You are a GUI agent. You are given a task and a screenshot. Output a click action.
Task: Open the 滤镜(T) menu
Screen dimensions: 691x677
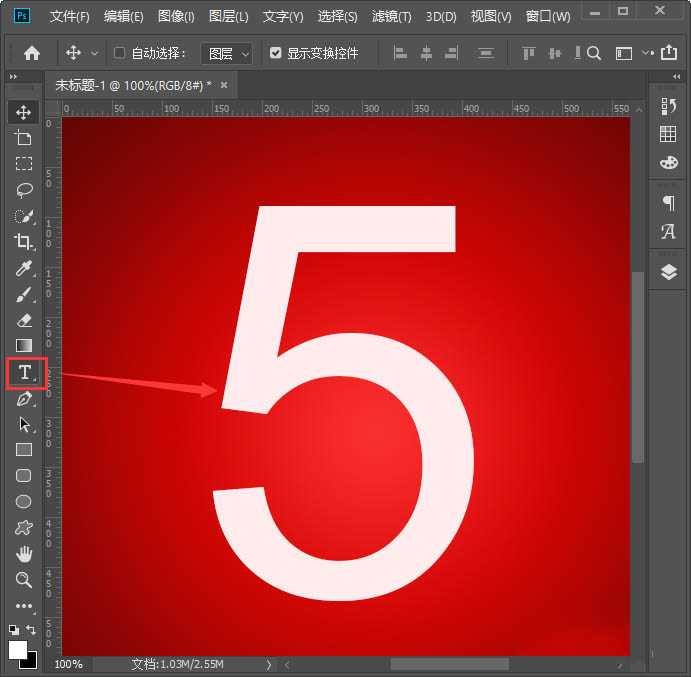(x=391, y=17)
